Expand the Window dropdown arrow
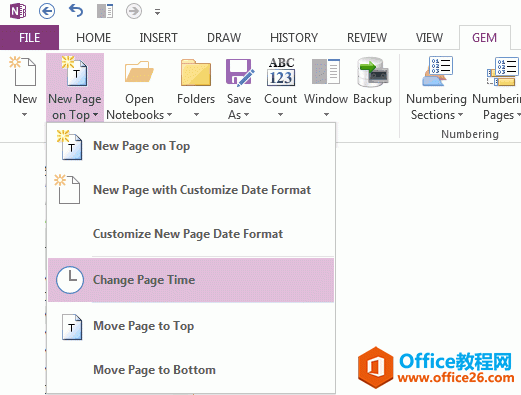 (x=326, y=115)
